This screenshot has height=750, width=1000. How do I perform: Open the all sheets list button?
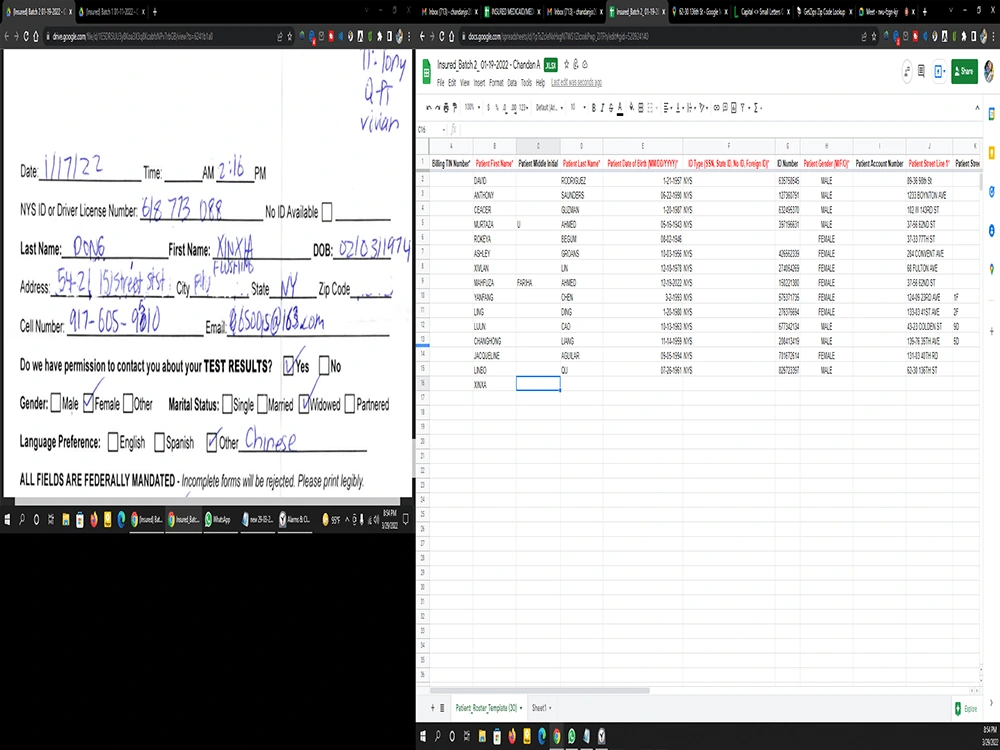pos(442,708)
